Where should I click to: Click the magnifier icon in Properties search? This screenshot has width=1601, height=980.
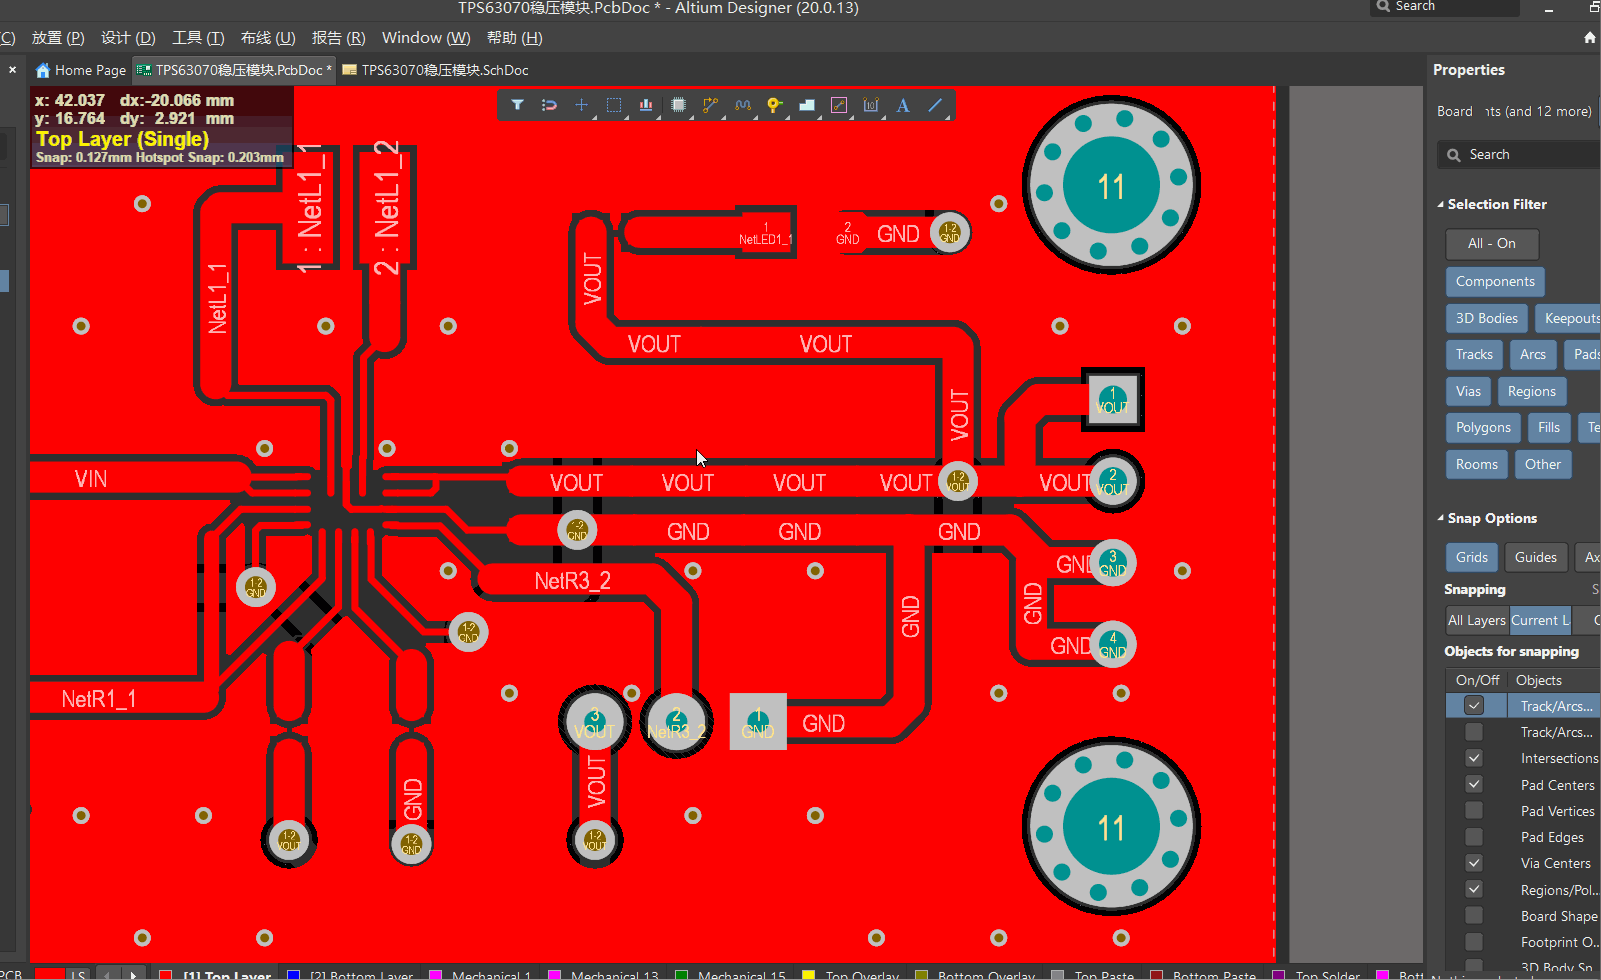pyautogui.click(x=1454, y=155)
